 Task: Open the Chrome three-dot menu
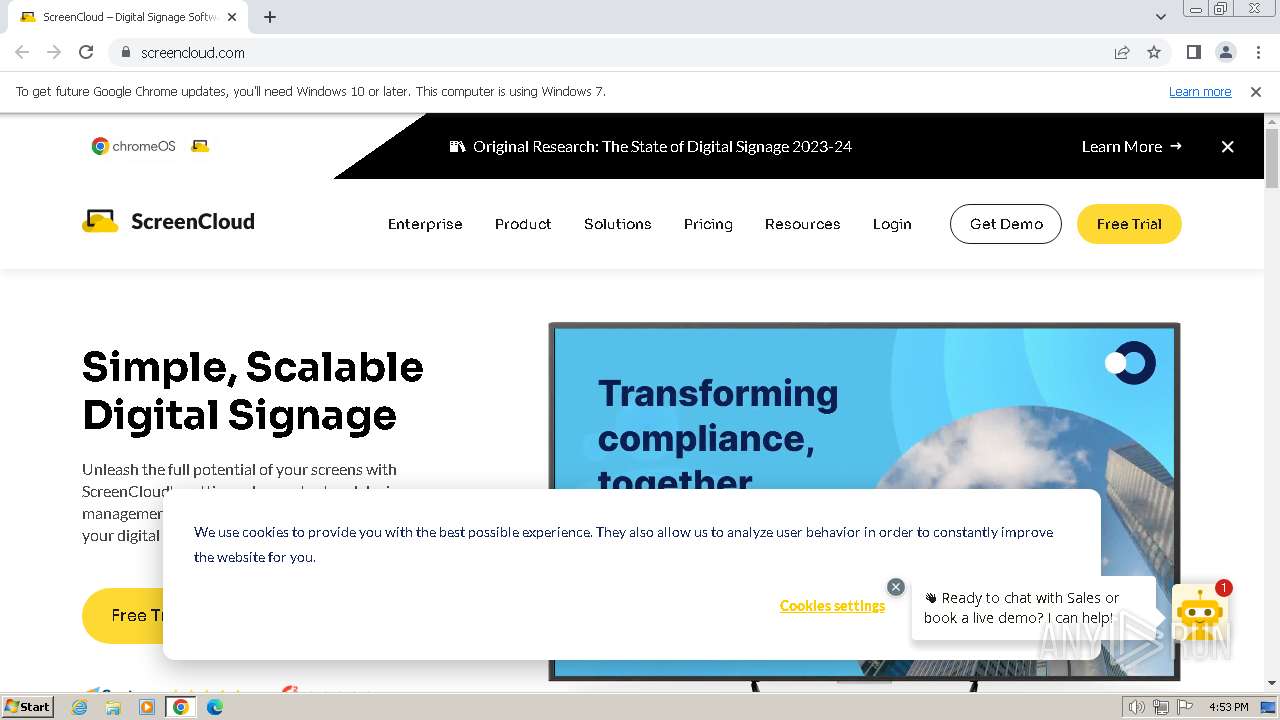[1258, 52]
